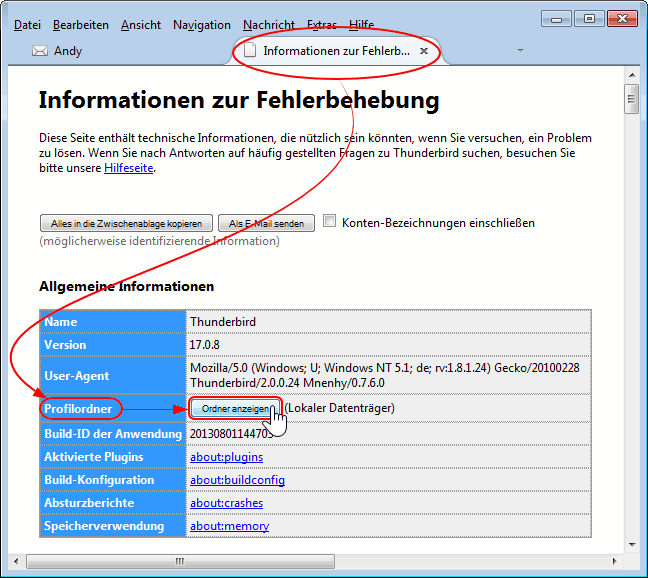
Task: Open the Hilfe menu
Action: tap(361, 25)
